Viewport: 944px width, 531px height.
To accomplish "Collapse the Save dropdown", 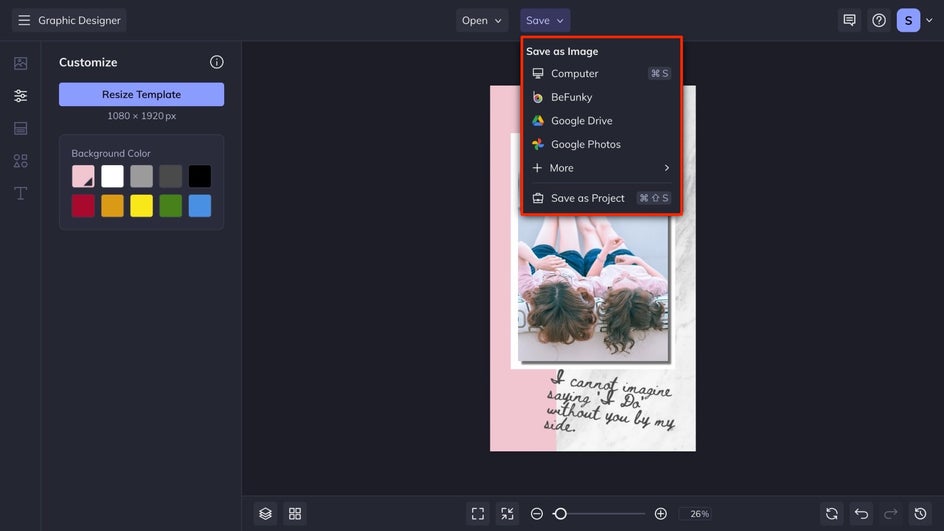I will point(545,20).
